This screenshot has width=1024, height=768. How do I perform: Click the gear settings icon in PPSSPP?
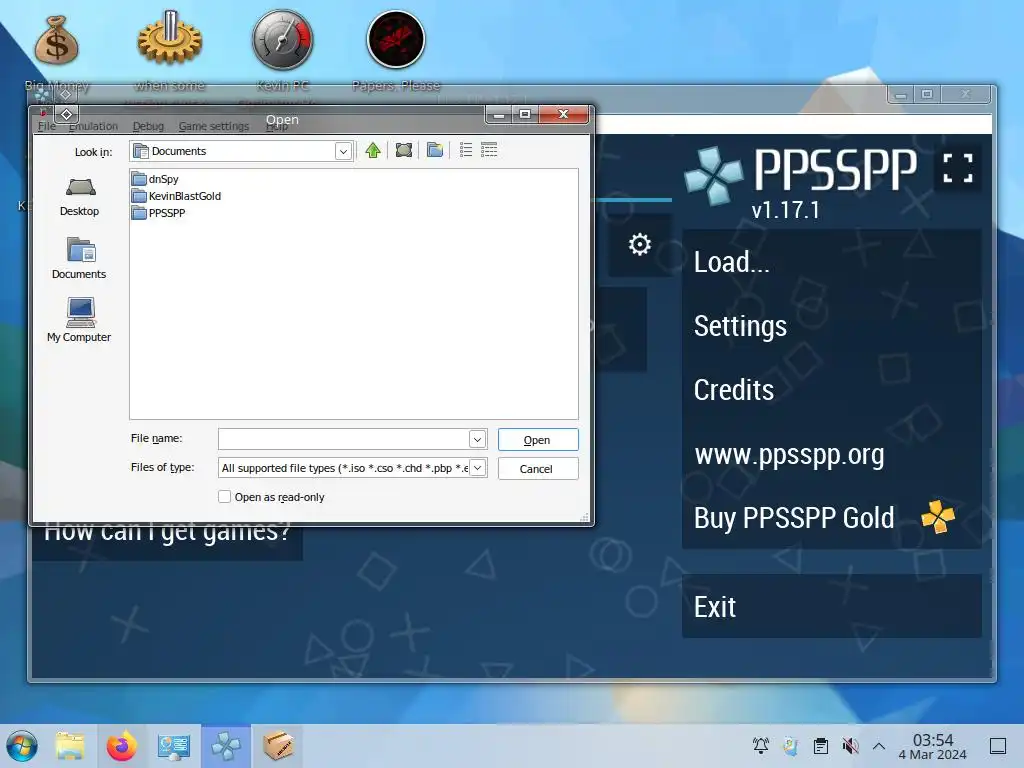640,244
